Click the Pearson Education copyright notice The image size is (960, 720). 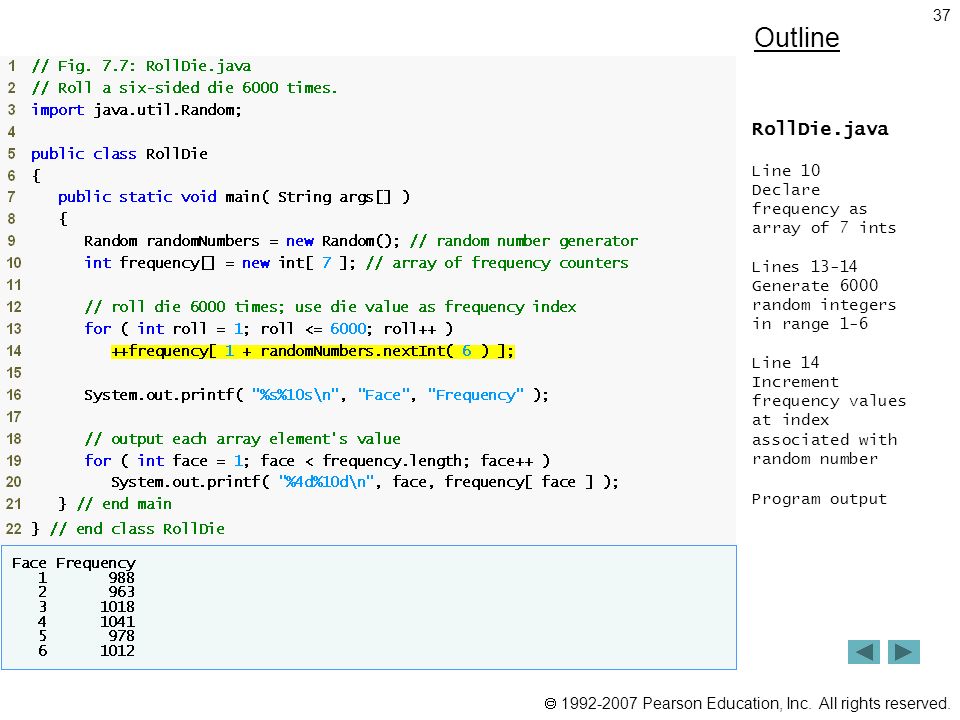(x=747, y=703)
